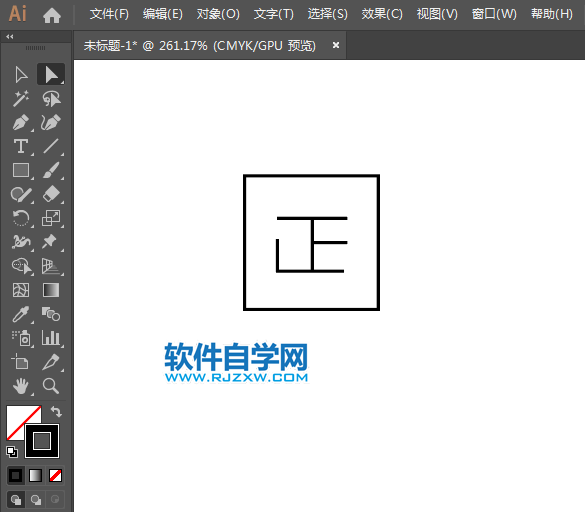This screenshot has height=512, width=585.
Task: Open the 视图(V) menu
Action: pos(437,14)
